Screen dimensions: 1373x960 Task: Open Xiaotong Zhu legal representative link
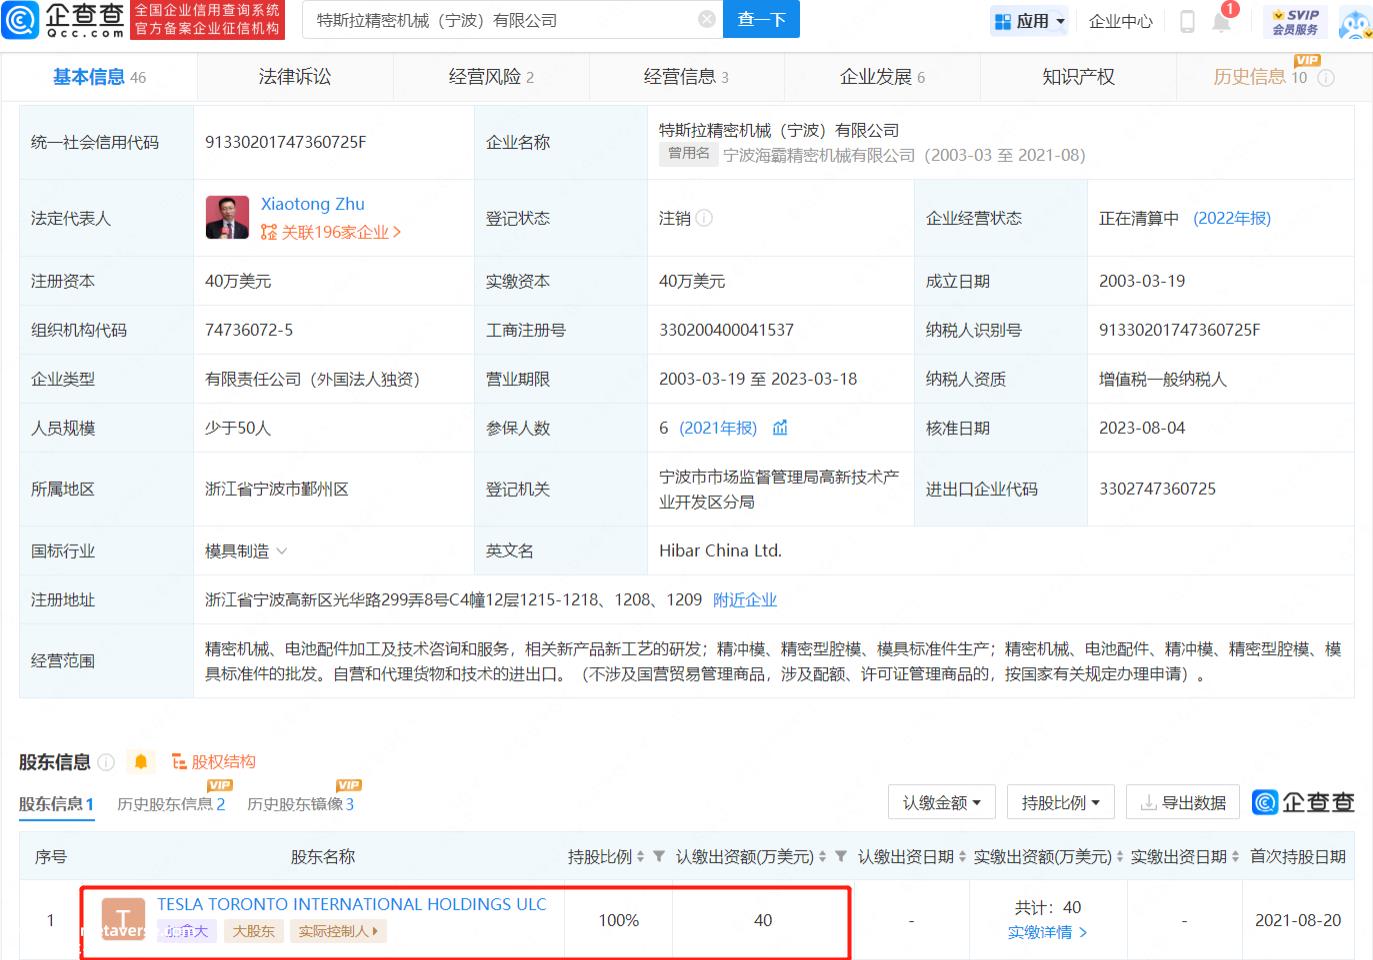tap(313, 204)
